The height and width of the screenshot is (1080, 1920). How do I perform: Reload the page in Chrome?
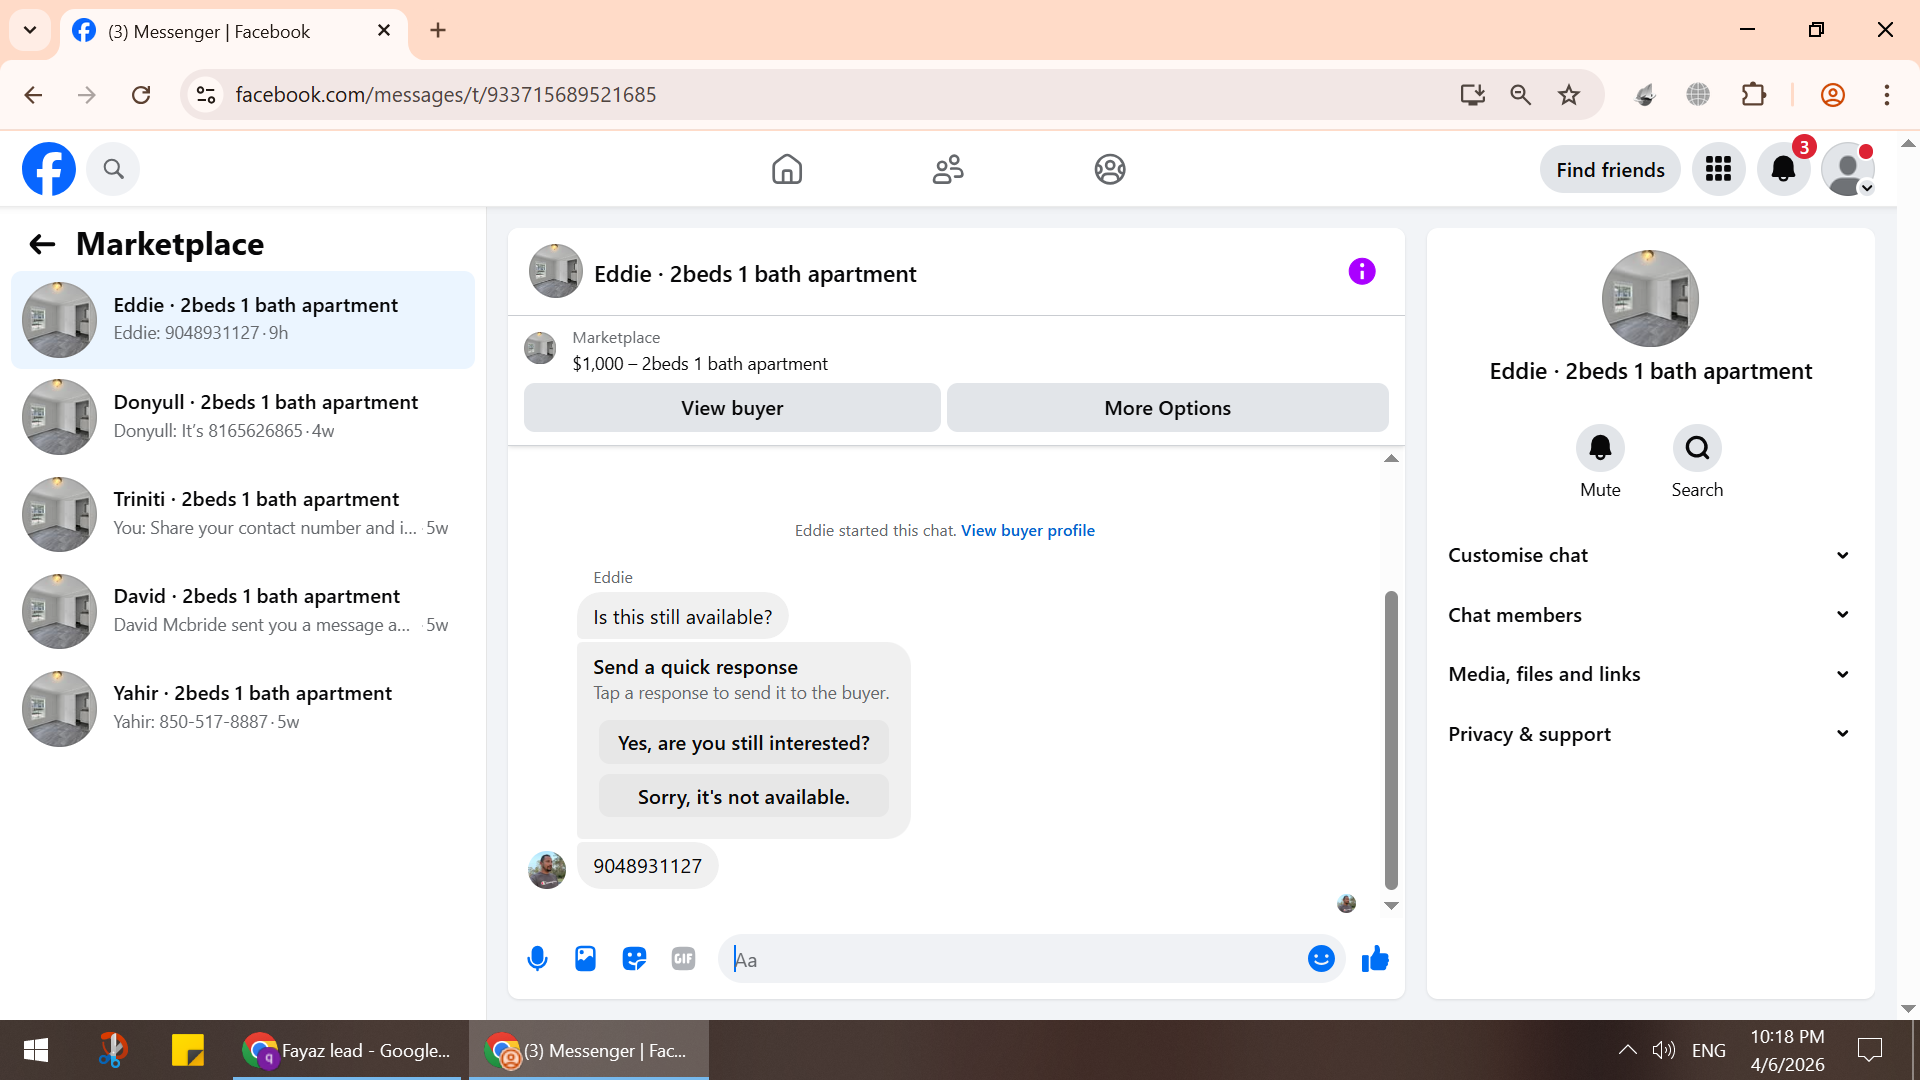[141, 95]
